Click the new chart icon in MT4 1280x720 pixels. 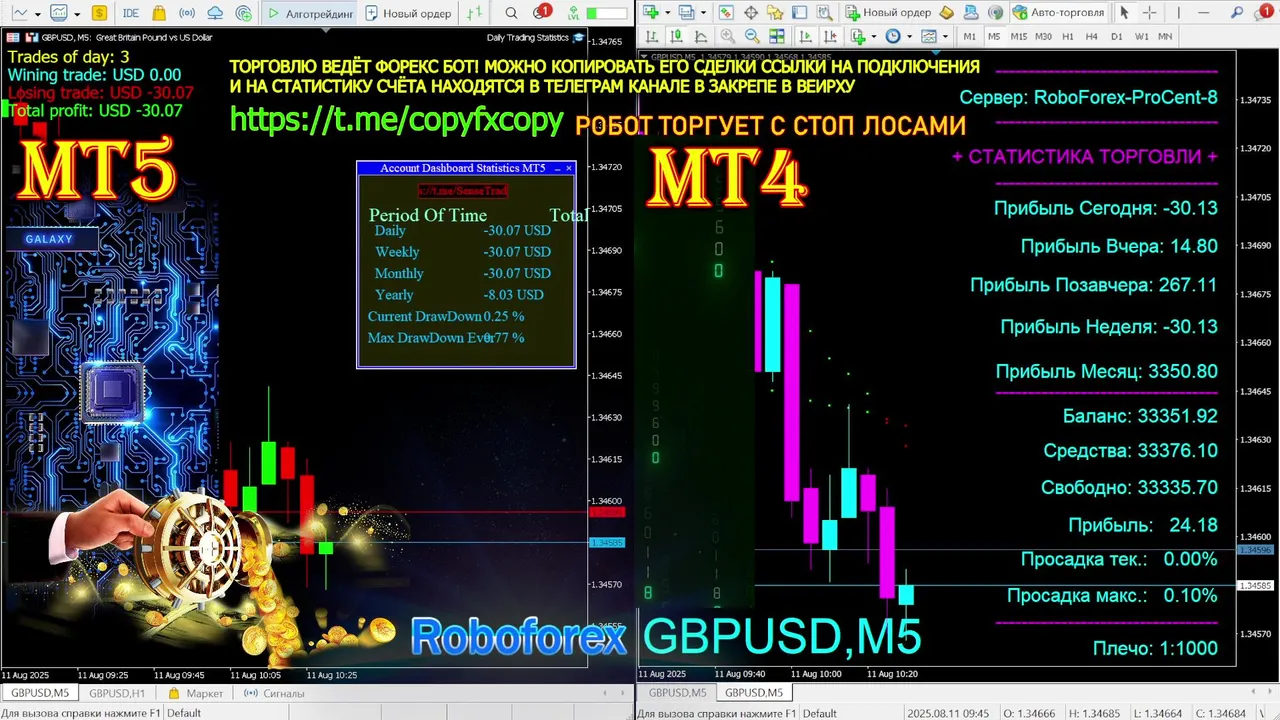(x=650, y=12)
